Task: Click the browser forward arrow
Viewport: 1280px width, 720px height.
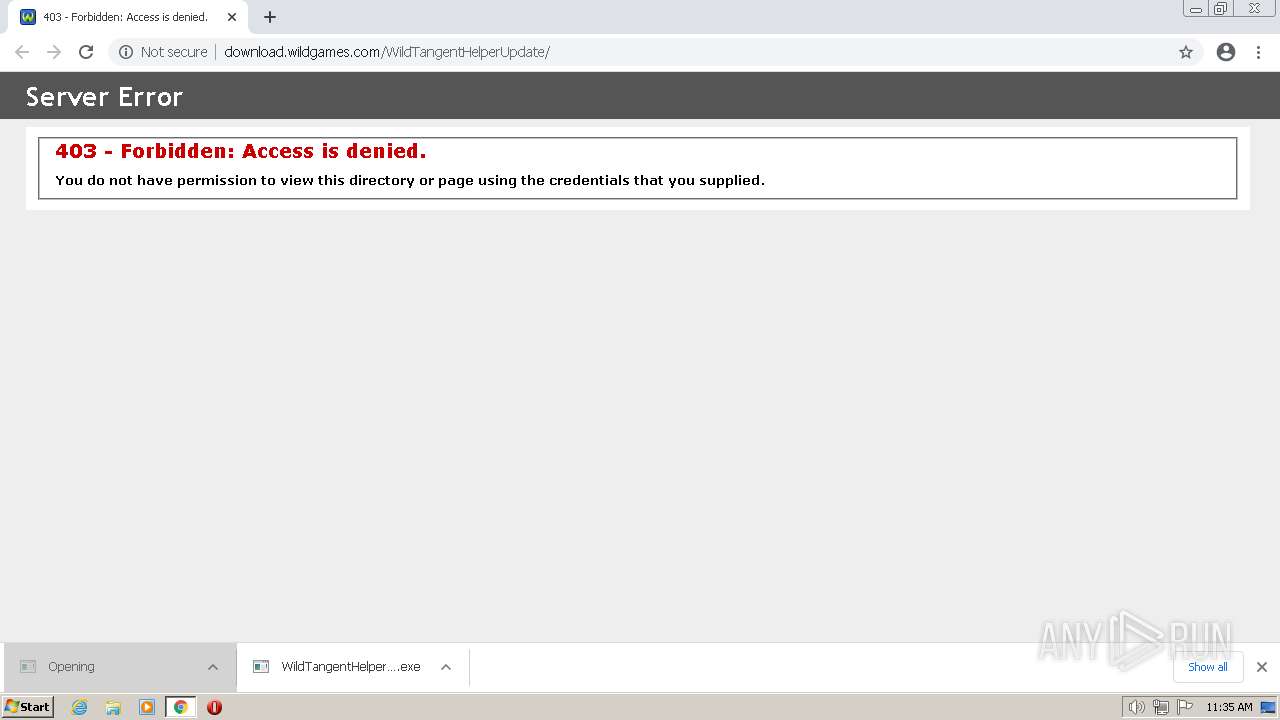Action: click(x=54, y=52)
